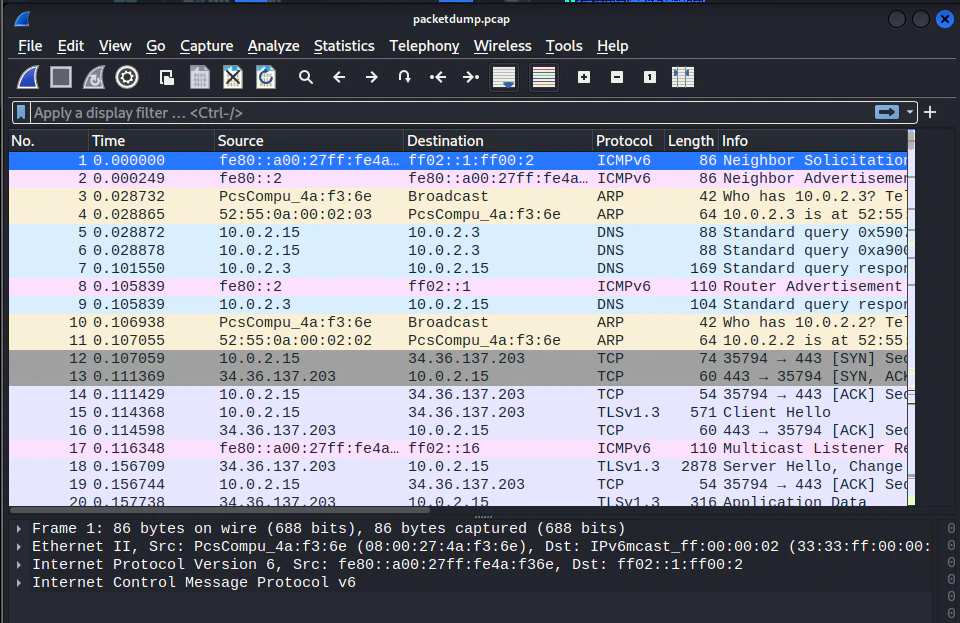
Task: Expand Ethernet II section
Action: click(19, 547)
